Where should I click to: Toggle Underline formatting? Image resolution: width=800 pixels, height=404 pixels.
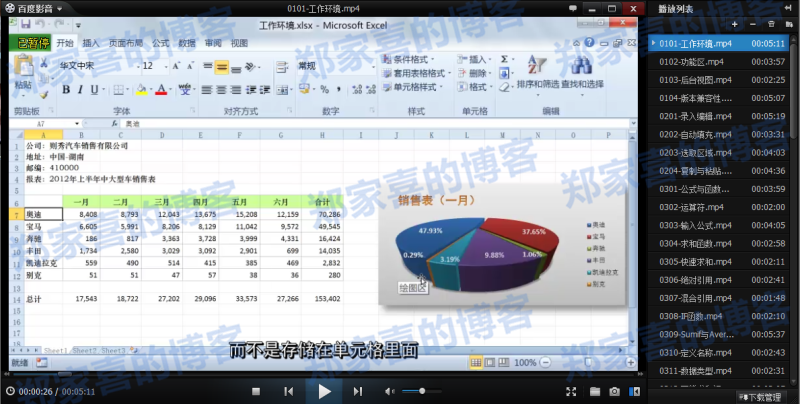click(94, 90)
